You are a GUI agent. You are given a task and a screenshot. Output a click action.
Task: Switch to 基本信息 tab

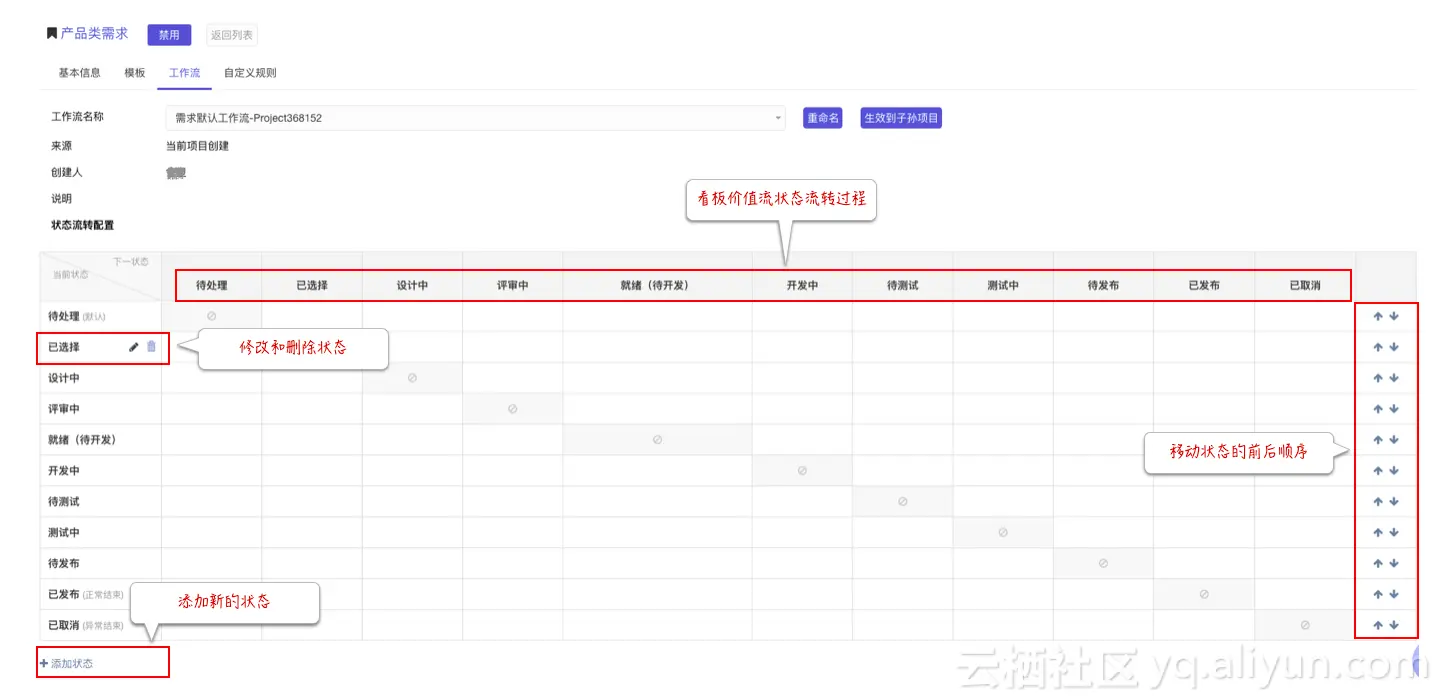[79, 73]
